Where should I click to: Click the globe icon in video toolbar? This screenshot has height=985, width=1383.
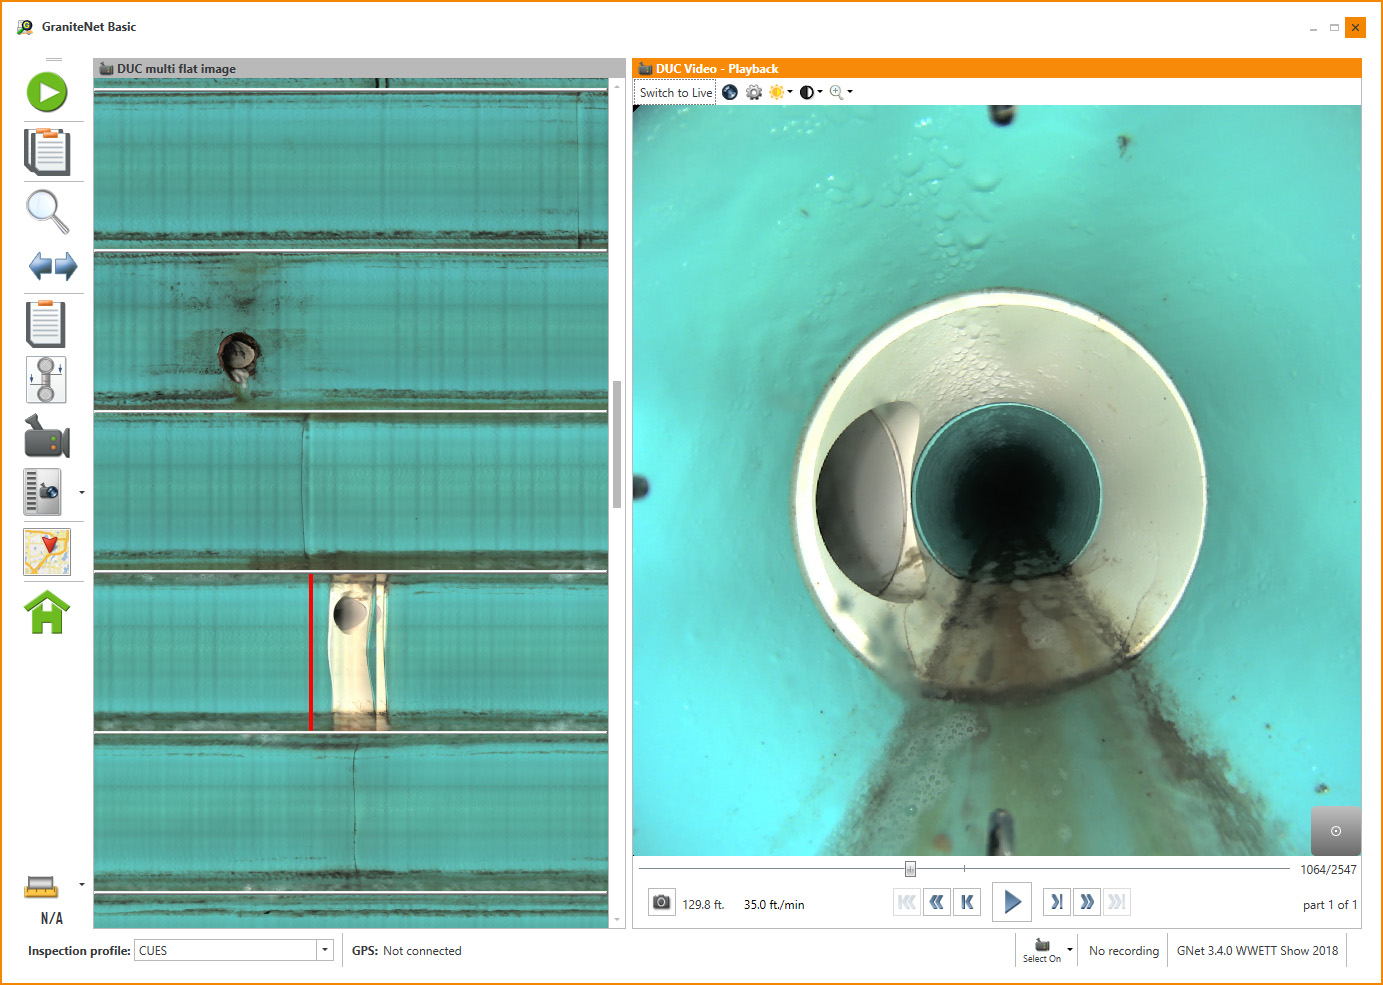tap(730, 93)
